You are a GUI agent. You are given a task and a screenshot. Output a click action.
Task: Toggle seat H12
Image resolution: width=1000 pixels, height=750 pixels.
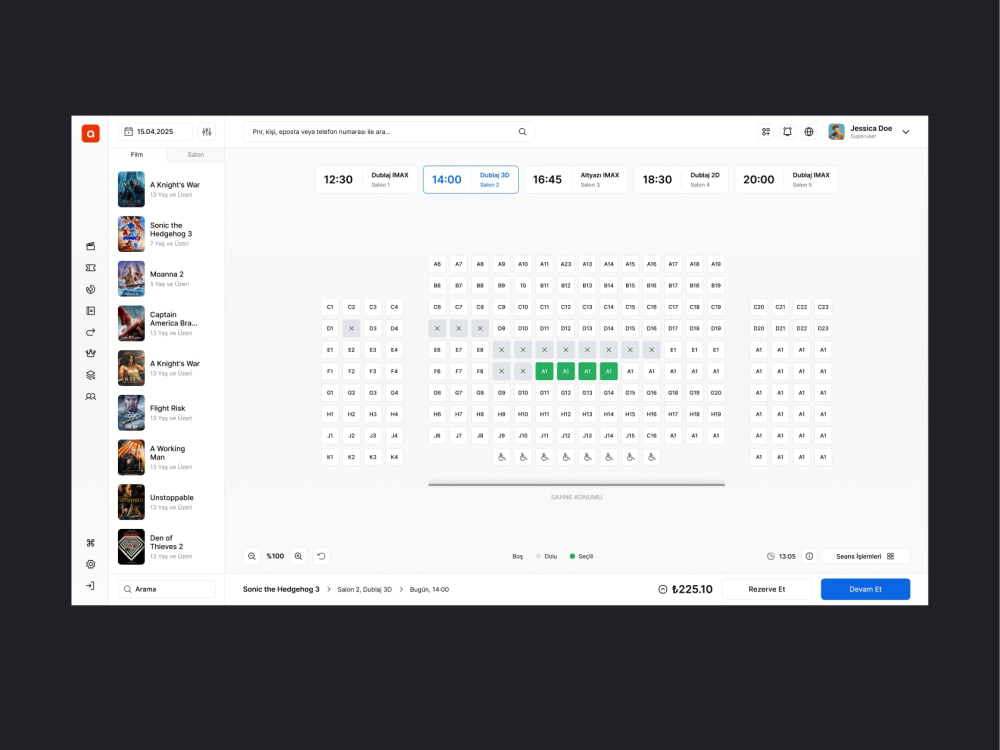tap(566, 414)
